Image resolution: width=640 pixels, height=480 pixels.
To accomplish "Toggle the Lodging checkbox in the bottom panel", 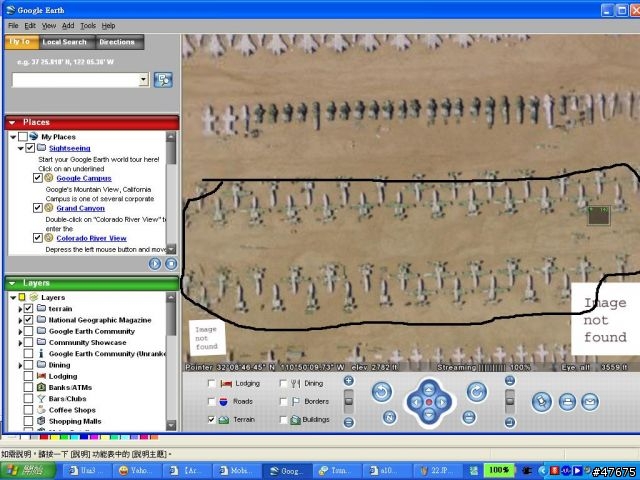I will coord(212,383).
